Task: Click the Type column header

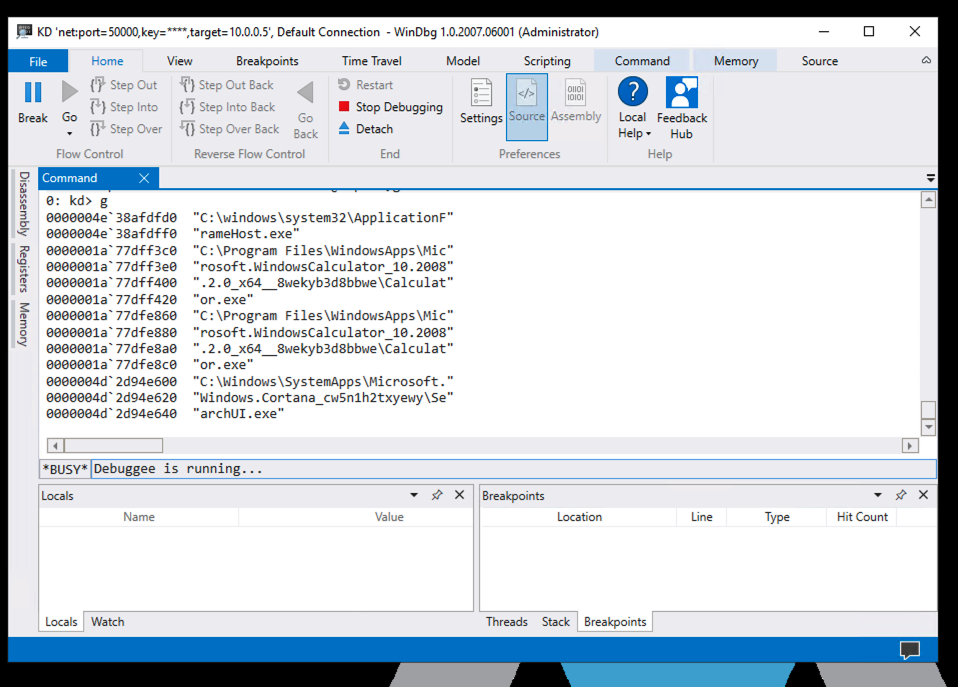Action: pos(777,517)
